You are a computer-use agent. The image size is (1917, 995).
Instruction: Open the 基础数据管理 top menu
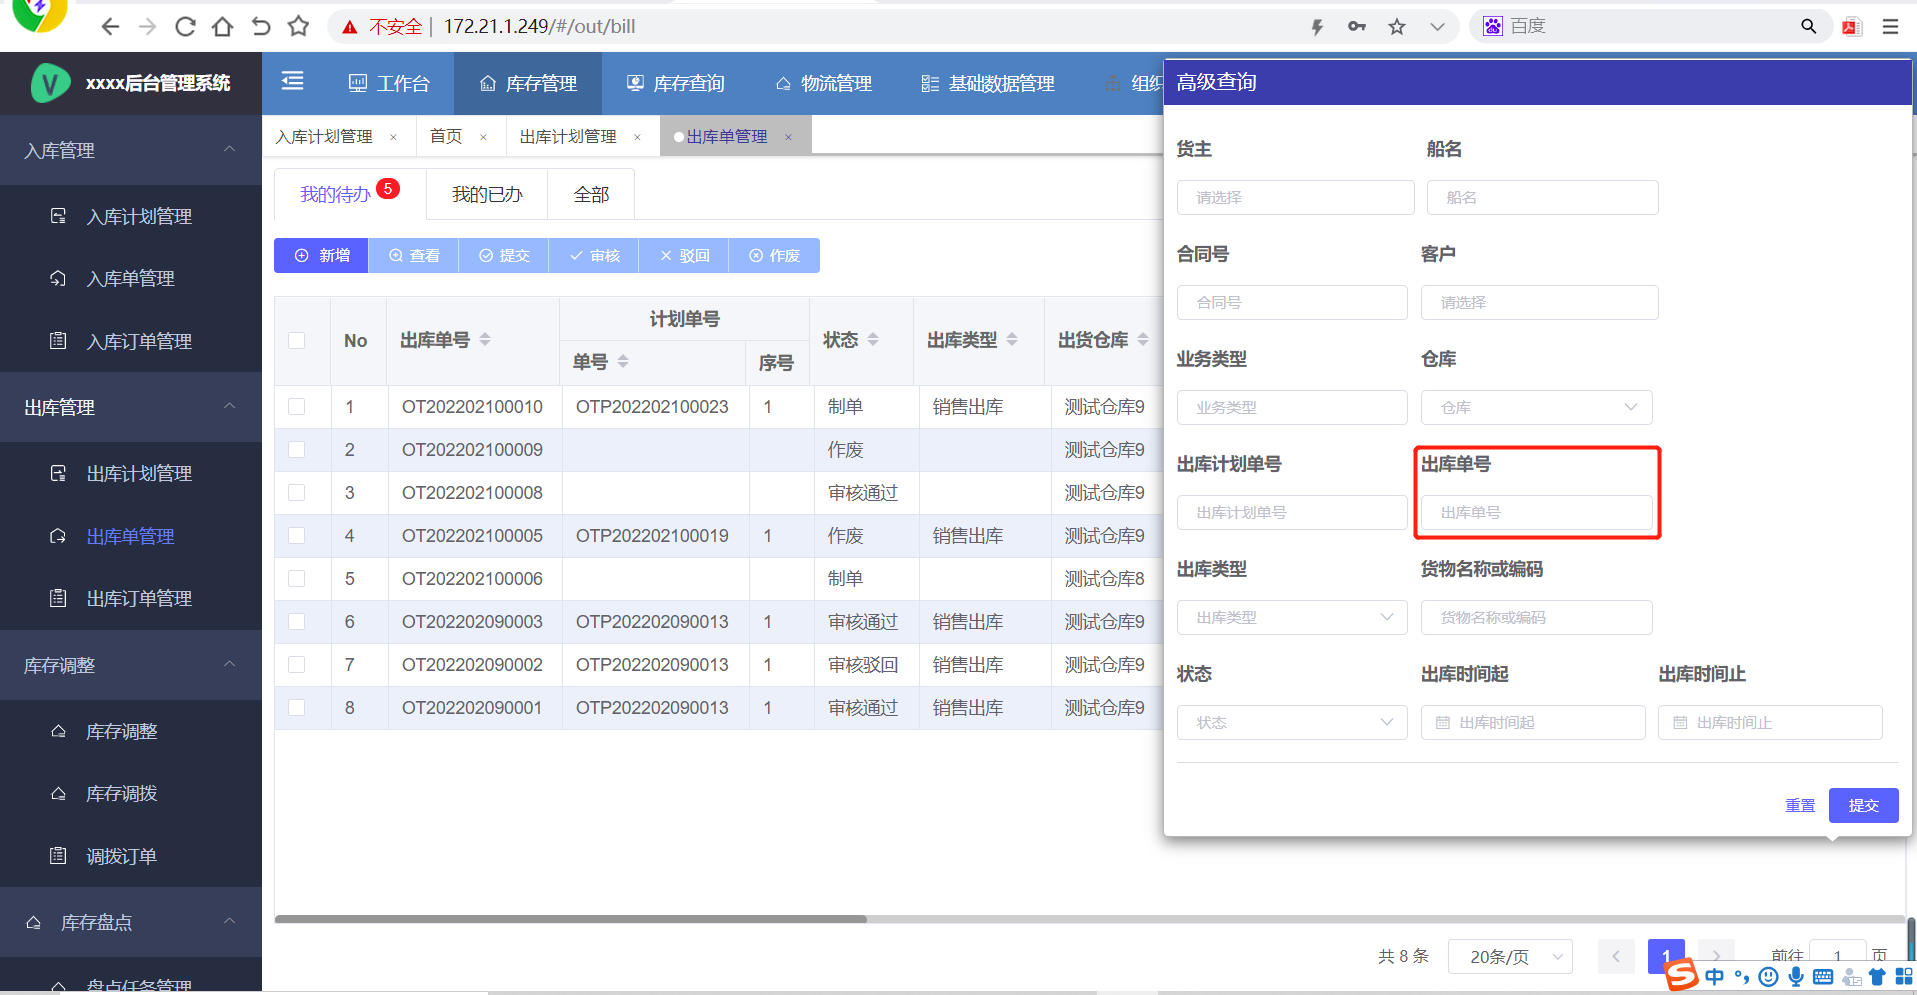[x=987, y=84]
